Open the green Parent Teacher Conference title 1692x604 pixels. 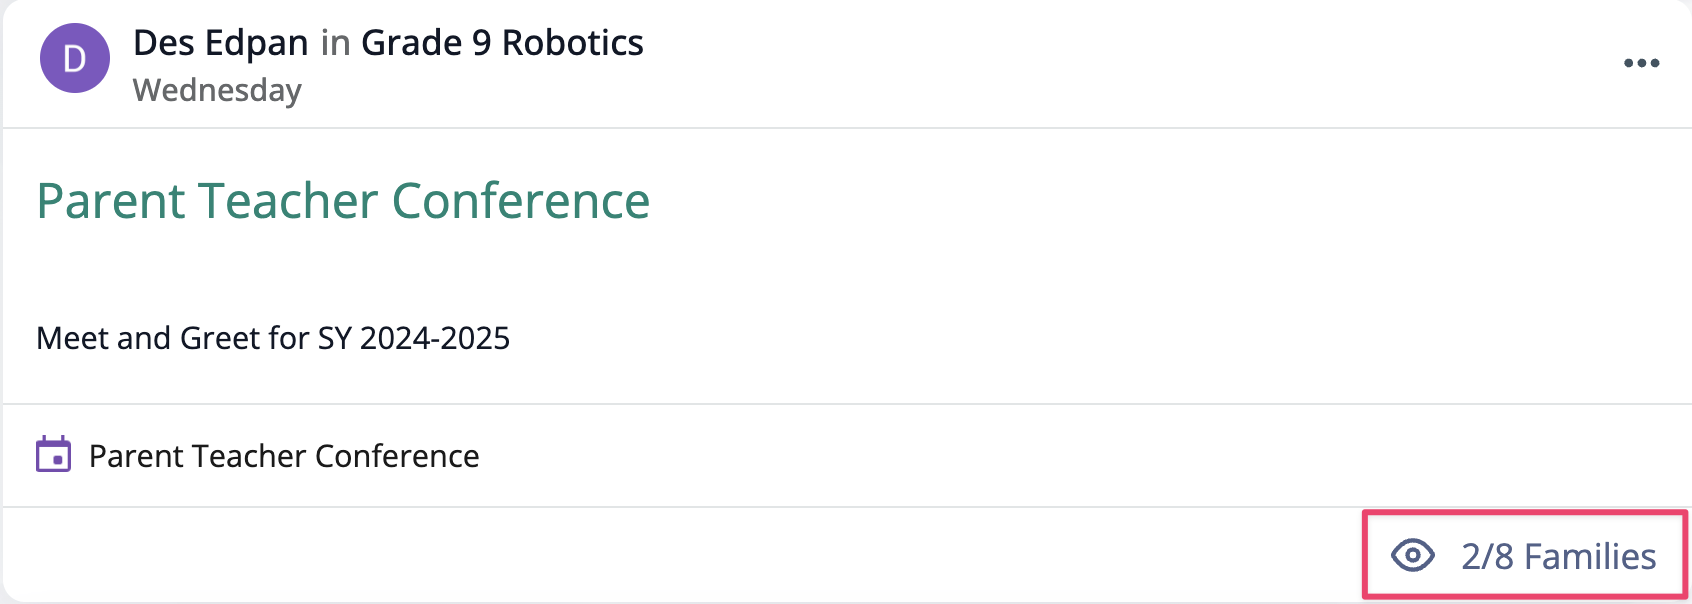click(x=343, y=201)
